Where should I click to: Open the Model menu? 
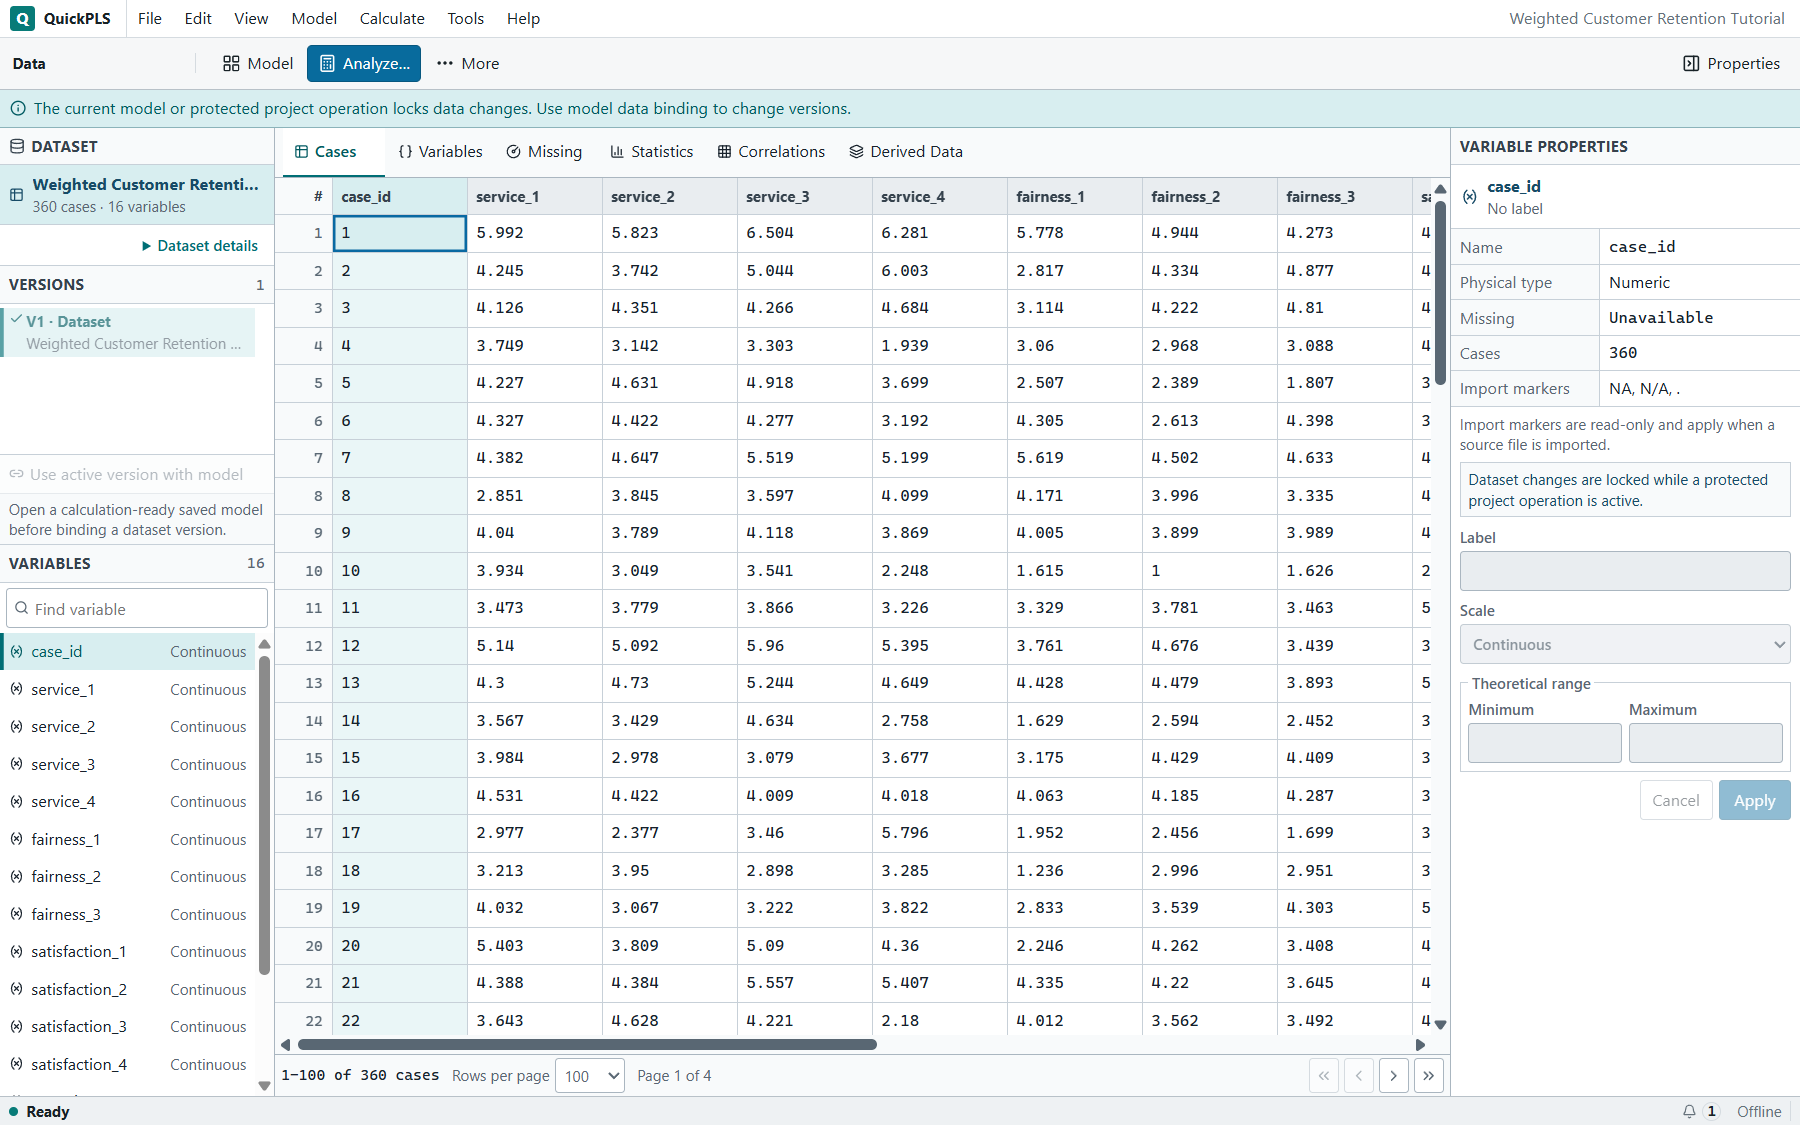tap(314, 18)
